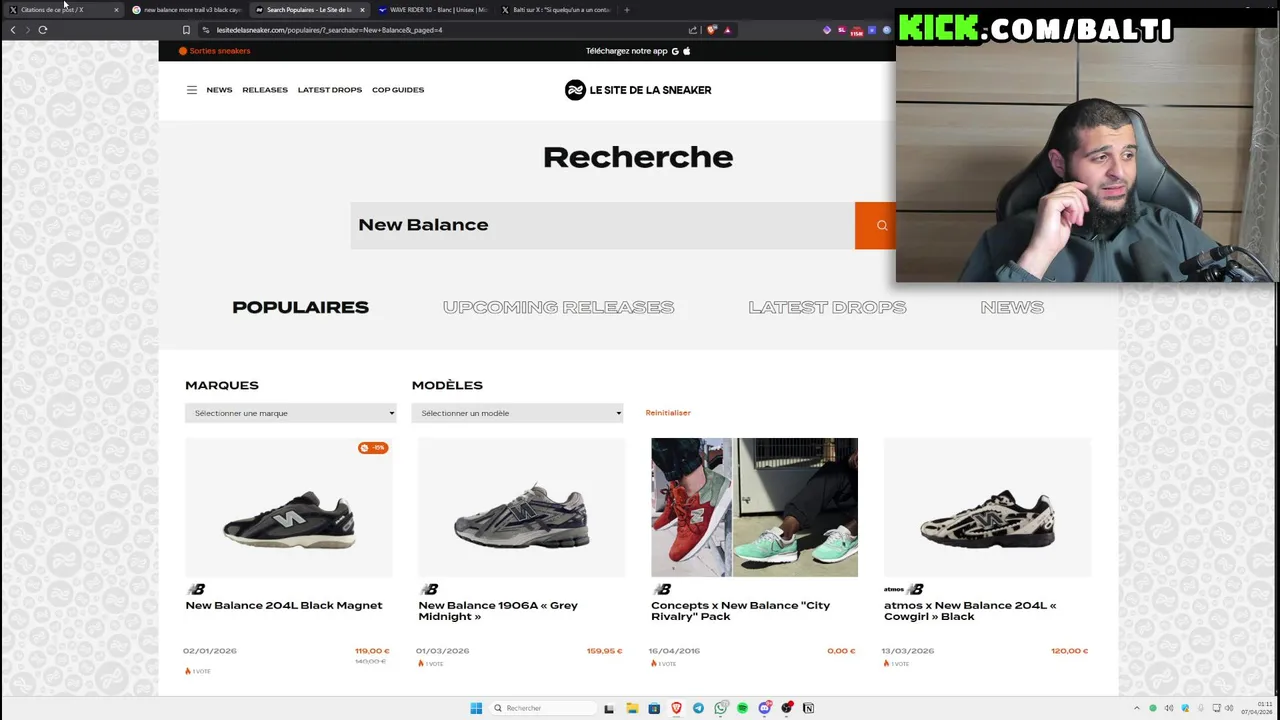The image size is (1280, 720).
Task: Click the browser forward arrow
Action: point(27,30)
